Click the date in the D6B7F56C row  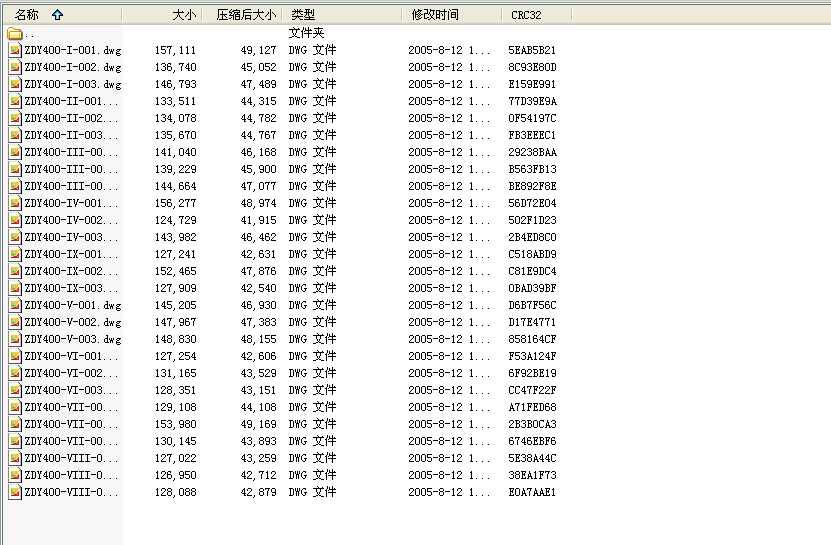point(449,305)
